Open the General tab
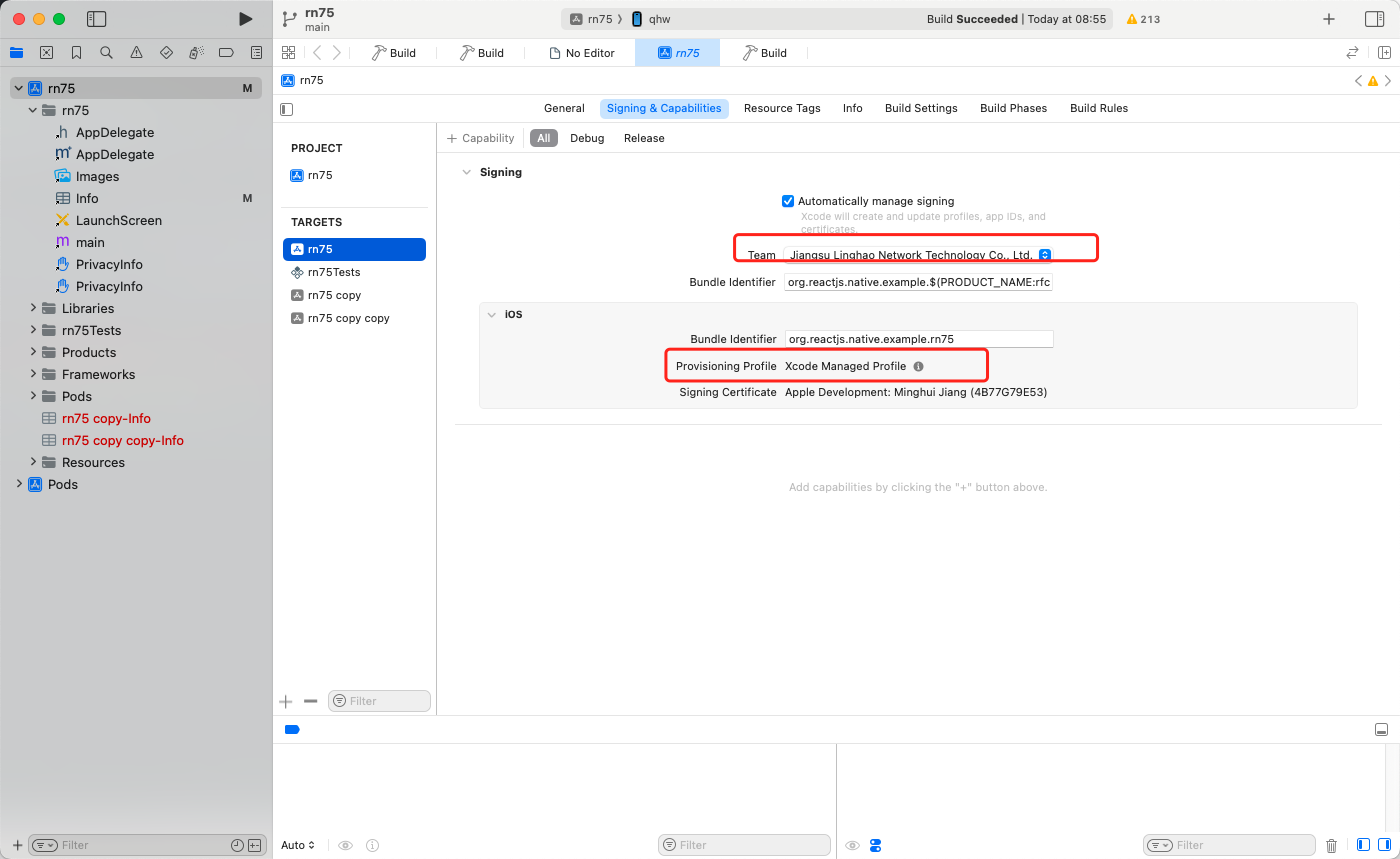 pyautogui.click(x=564, y=108)
